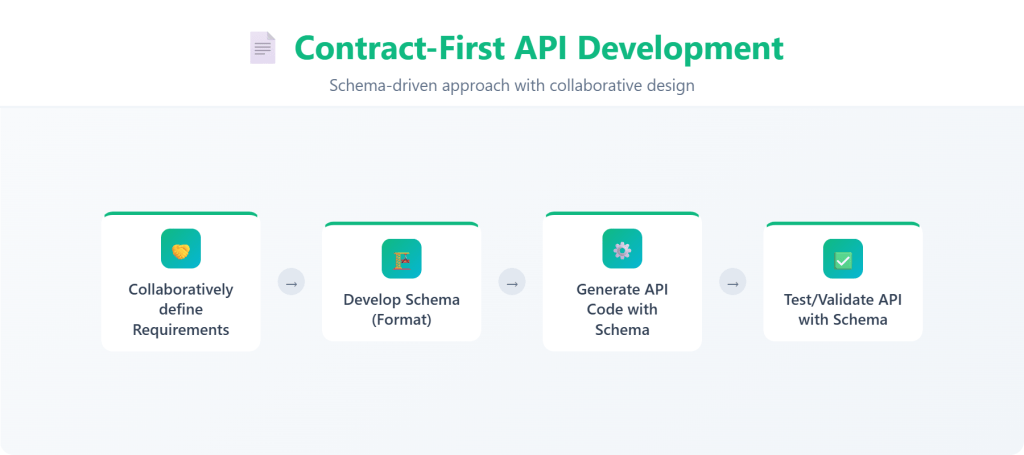
Task: Click the green top border of the Develop Schema card
Action: point(401,223)
